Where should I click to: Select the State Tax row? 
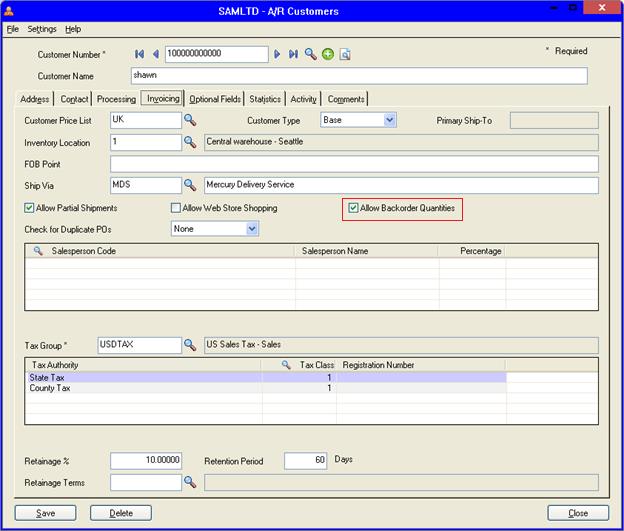266,377
